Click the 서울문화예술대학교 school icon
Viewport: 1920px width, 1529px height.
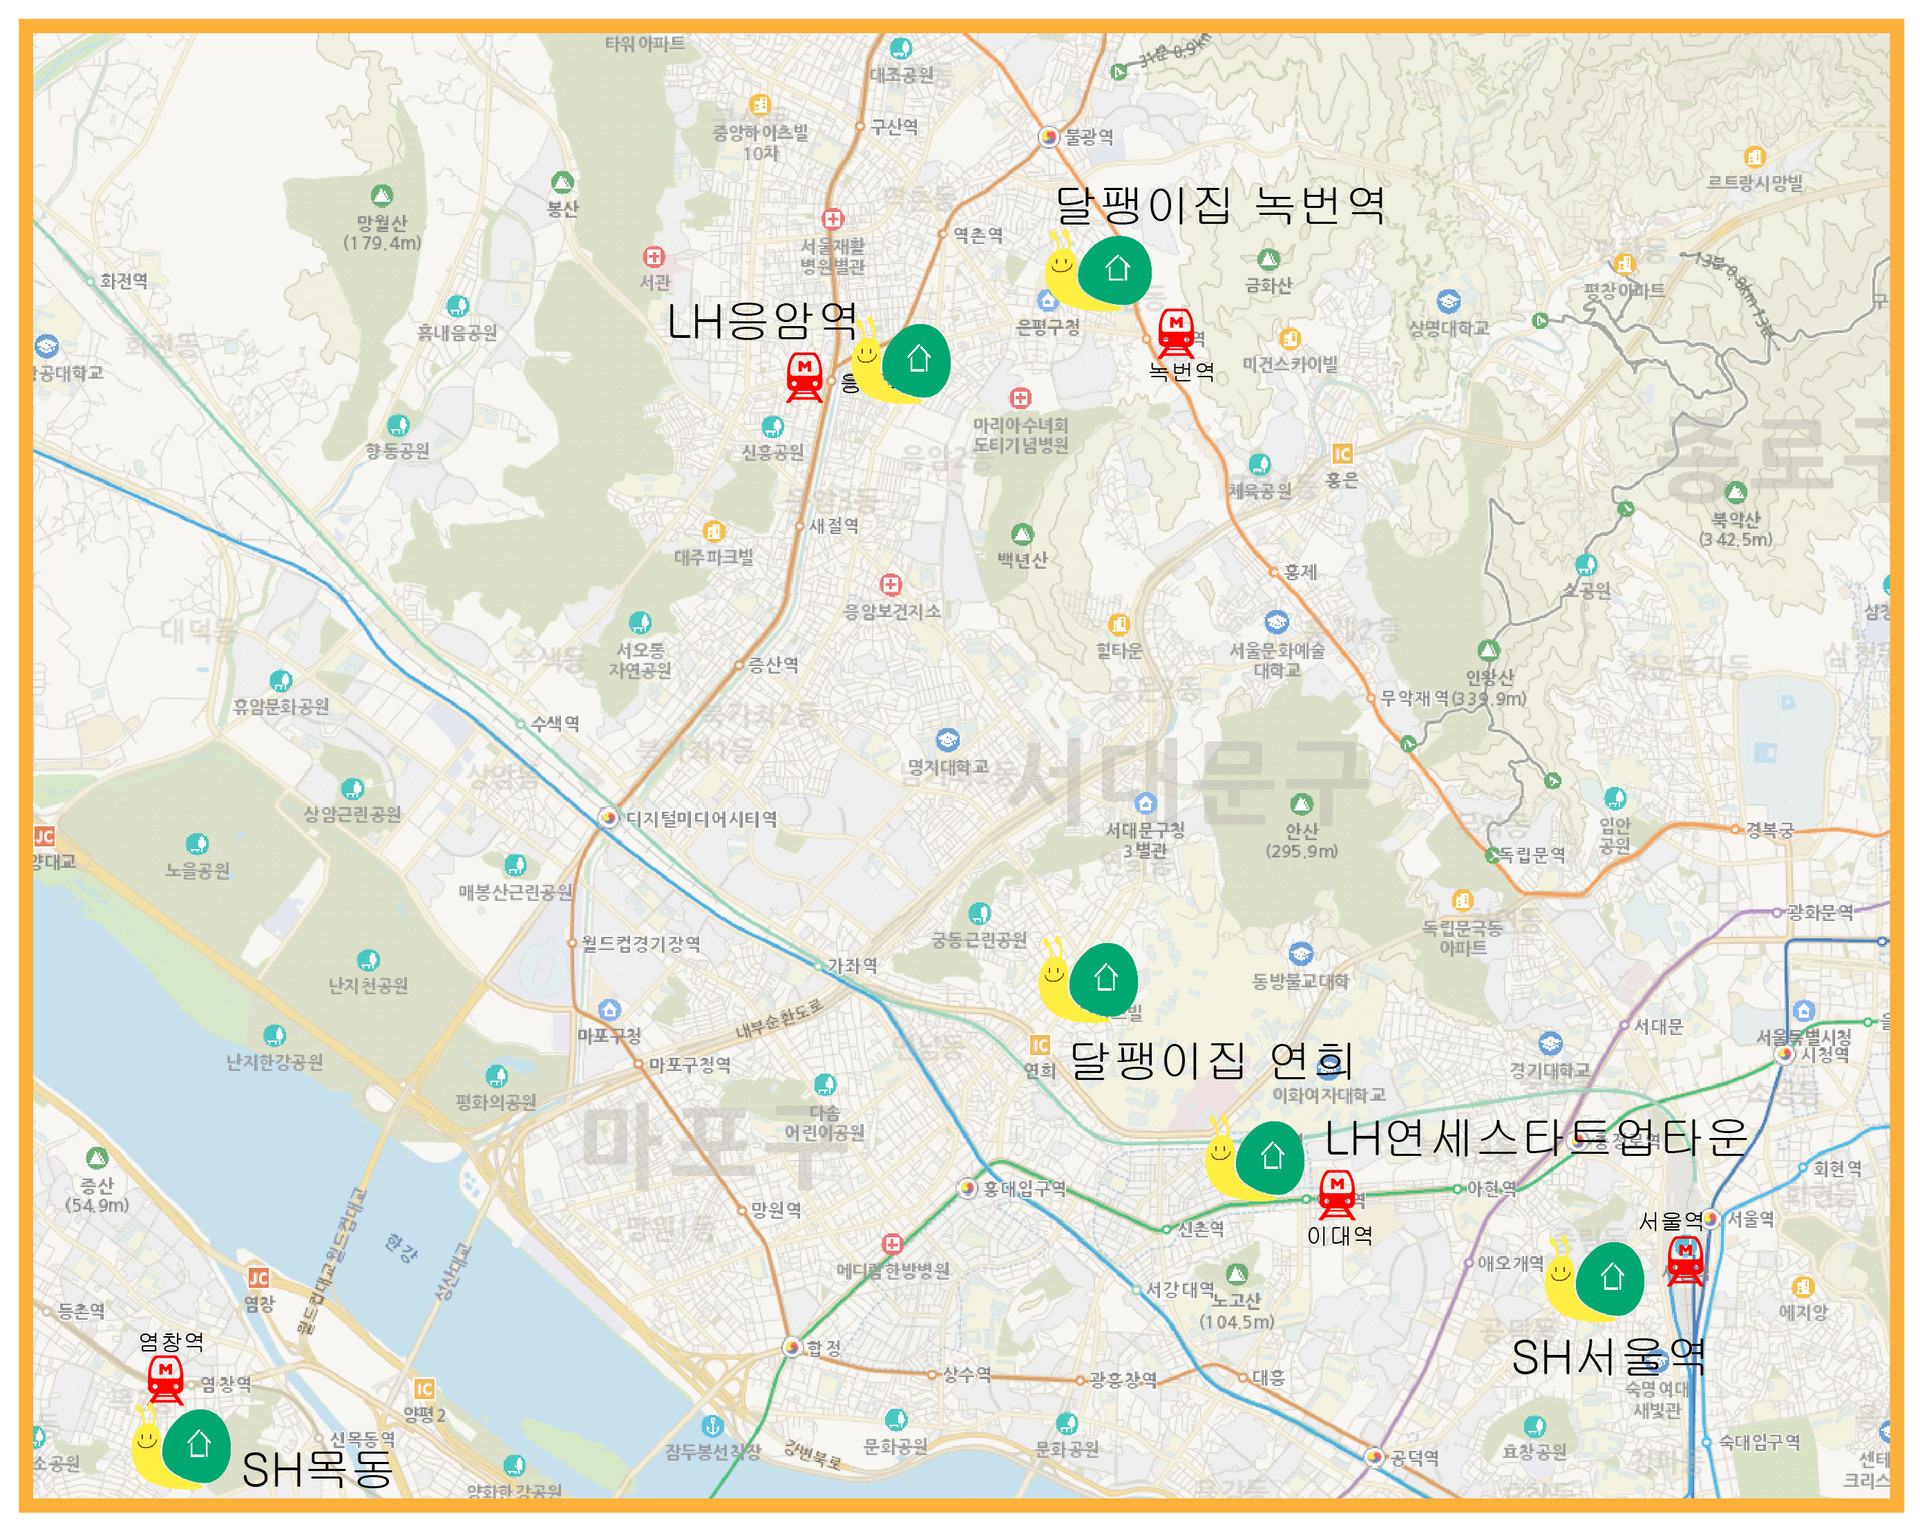(1276, 622)
